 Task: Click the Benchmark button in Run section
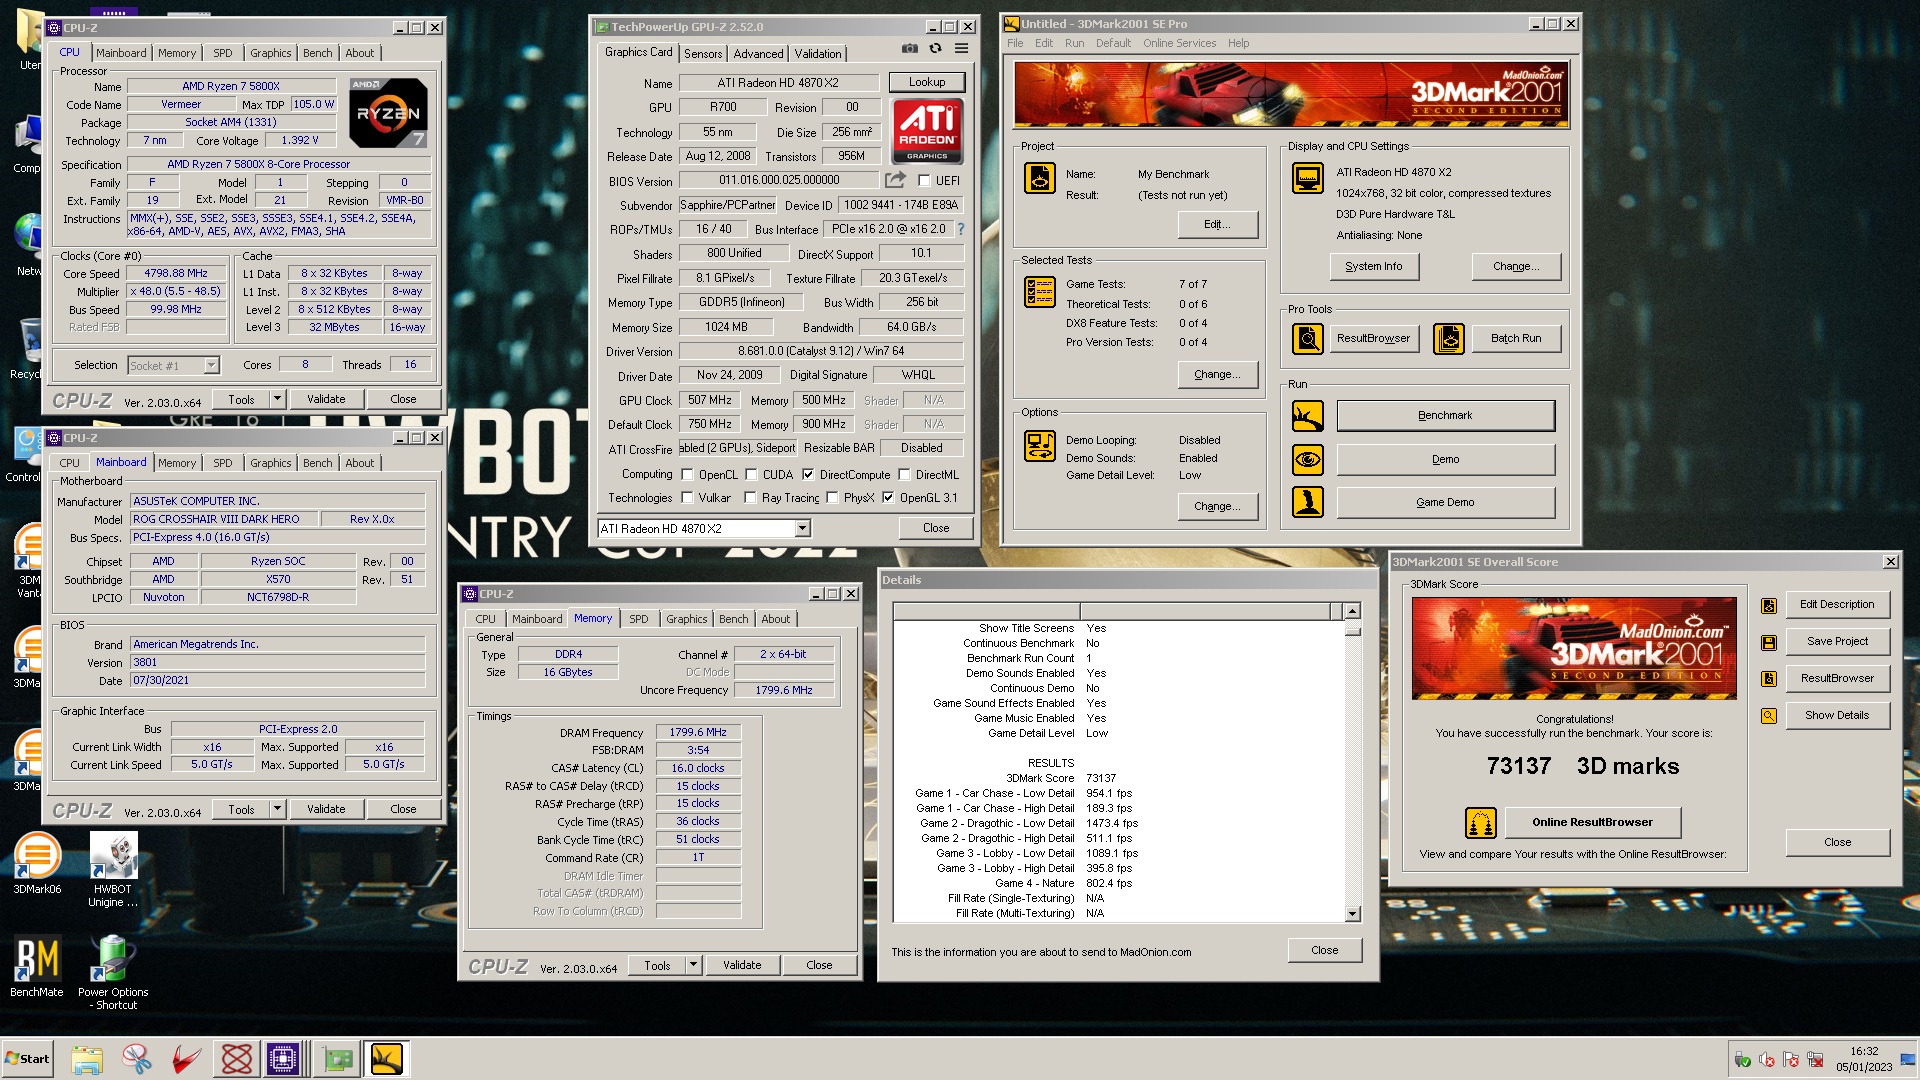(1446, 416)
